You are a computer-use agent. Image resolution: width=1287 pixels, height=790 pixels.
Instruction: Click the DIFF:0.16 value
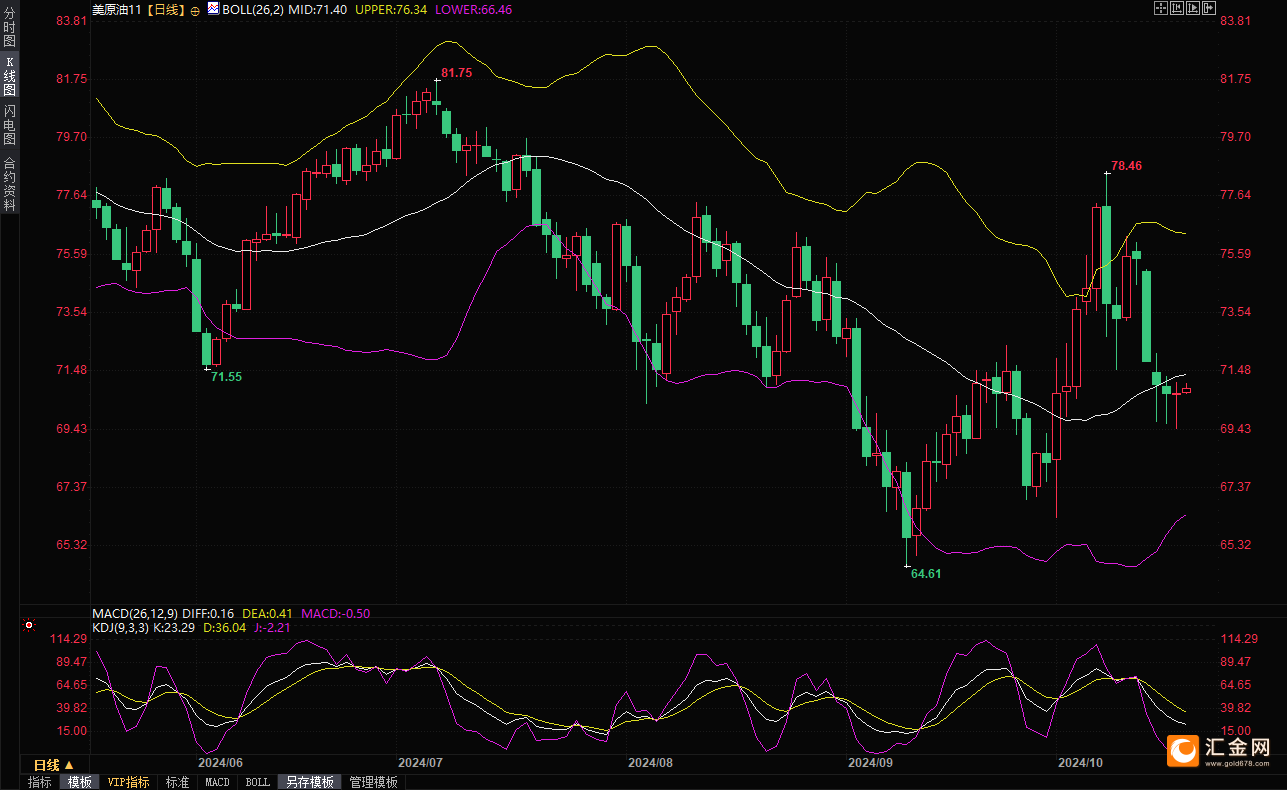208,613
